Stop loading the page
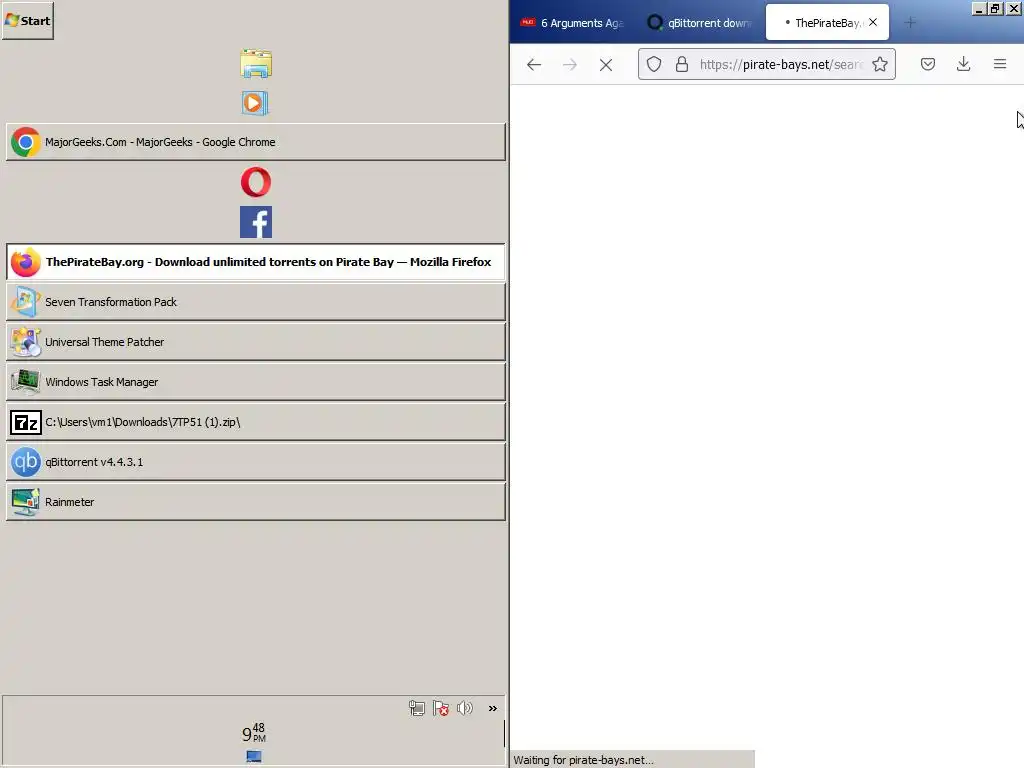 [605, 64]
